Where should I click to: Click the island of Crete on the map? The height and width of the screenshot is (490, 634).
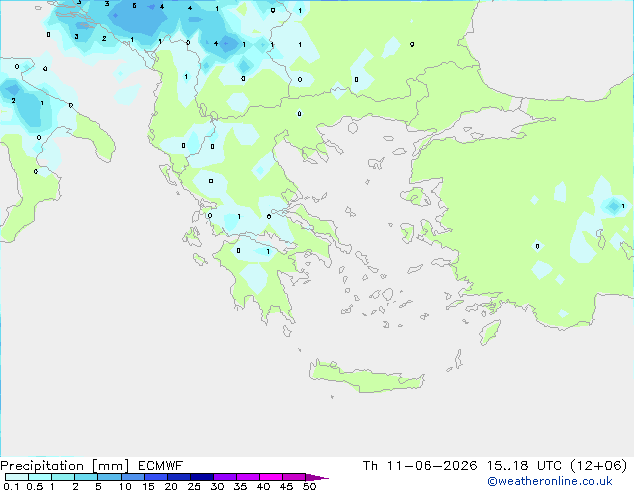click(x=366, y=378)
